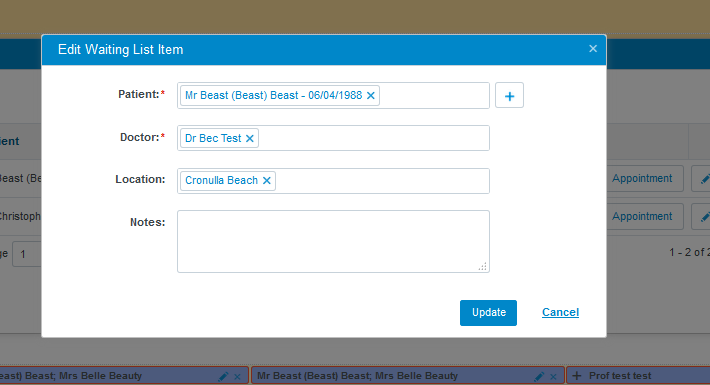The height and width of the screenshot is (385, 710).
Task: Click inside the Location field
Action: tap(333, 181)
